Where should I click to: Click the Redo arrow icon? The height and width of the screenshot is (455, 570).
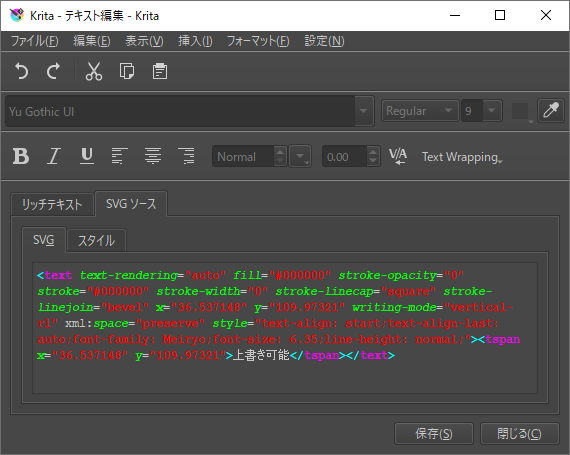coord(54,71)
